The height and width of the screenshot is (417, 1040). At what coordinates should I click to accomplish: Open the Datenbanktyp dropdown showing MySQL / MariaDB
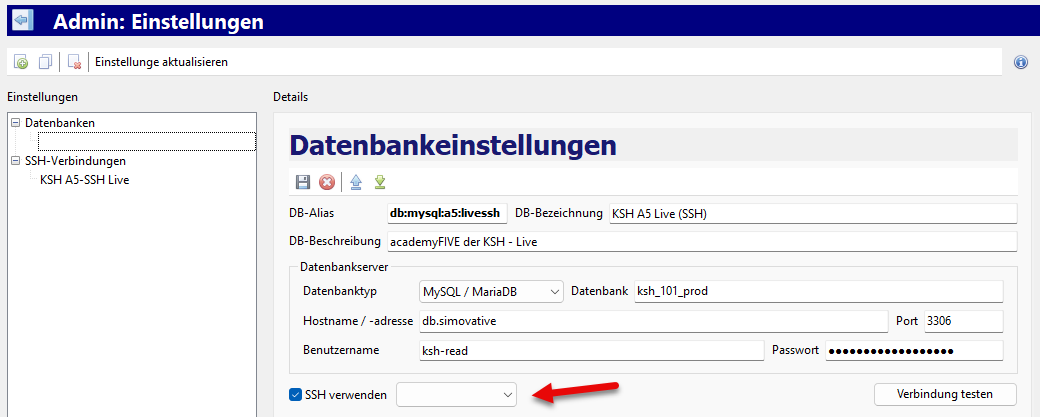(x=492, y=292)
